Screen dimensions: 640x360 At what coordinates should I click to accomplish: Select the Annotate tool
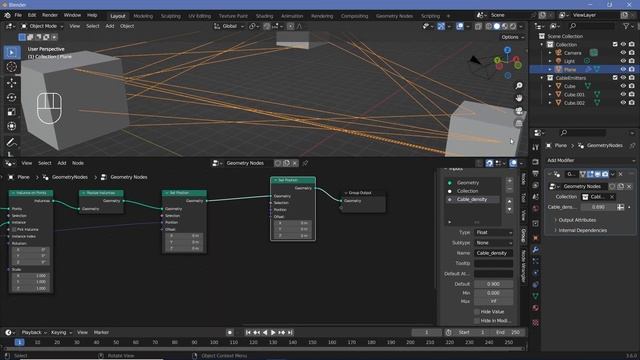(11, 142)
